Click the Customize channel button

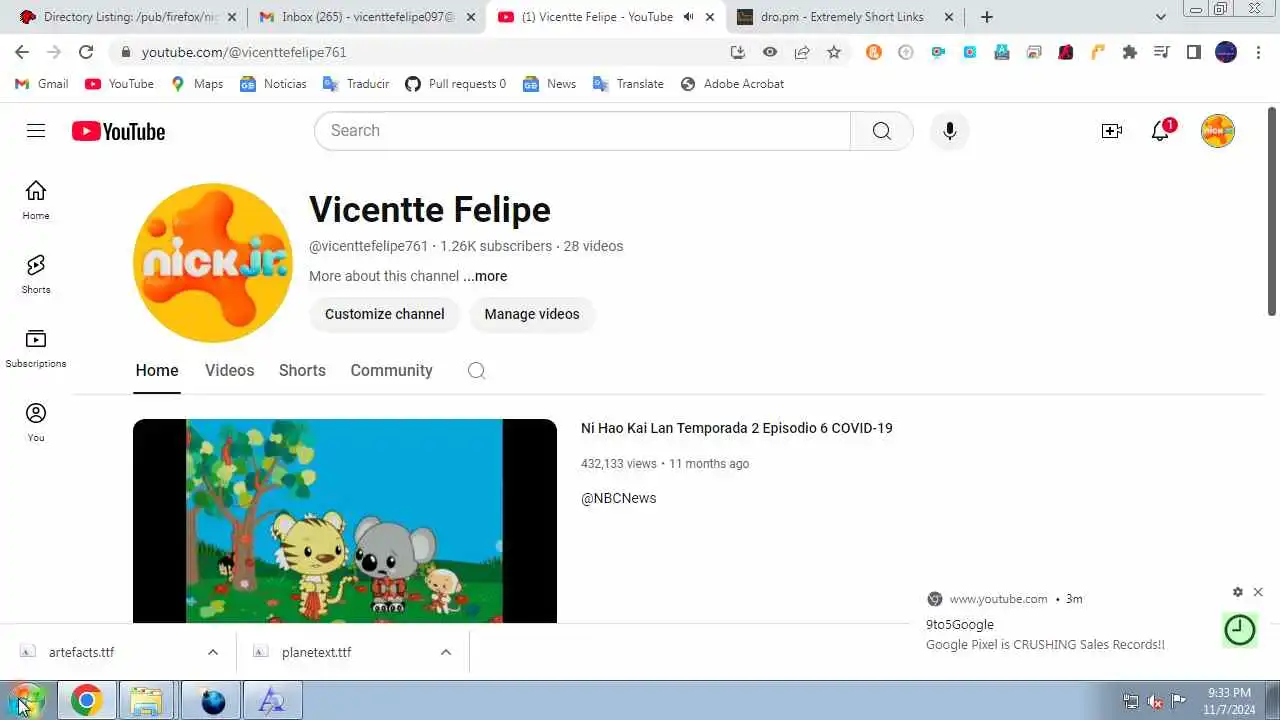[384, 314]
